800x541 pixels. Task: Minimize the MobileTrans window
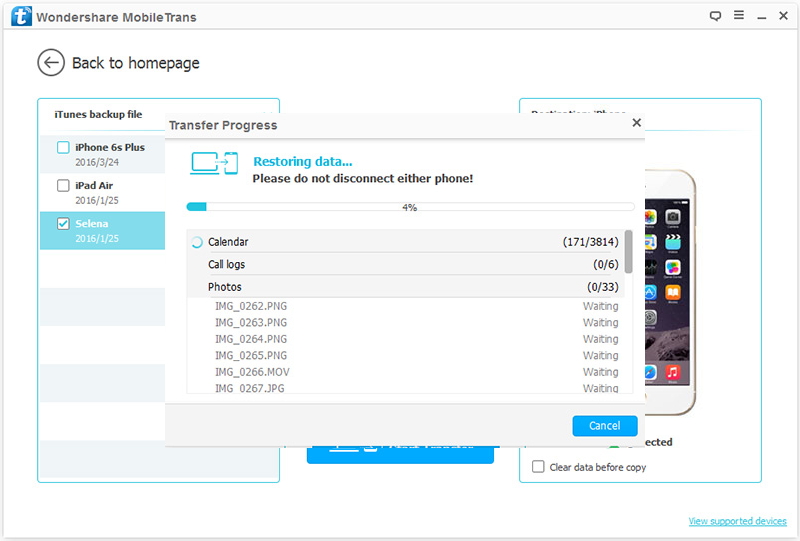[762, 17]
